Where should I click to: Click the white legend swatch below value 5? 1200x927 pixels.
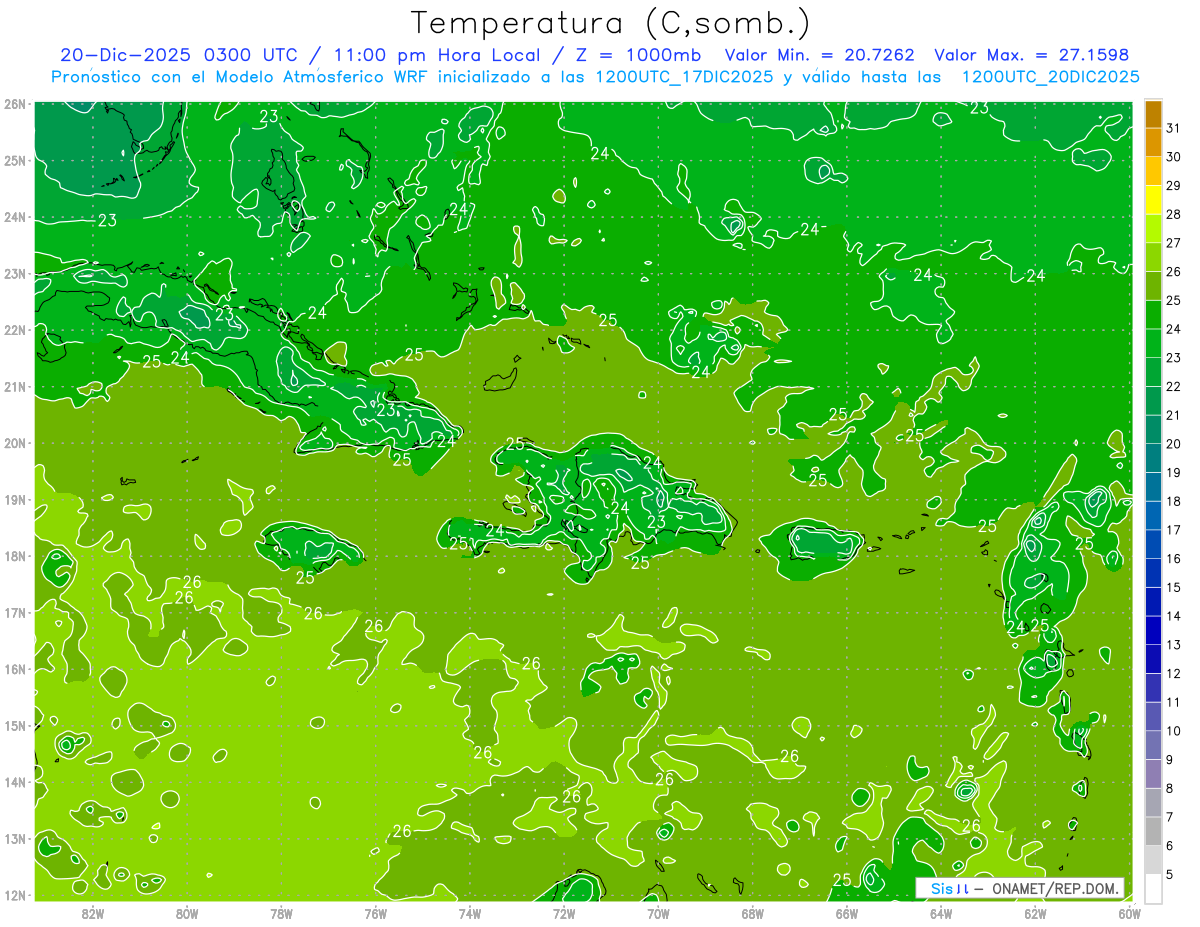click(x=1153, y=887)
